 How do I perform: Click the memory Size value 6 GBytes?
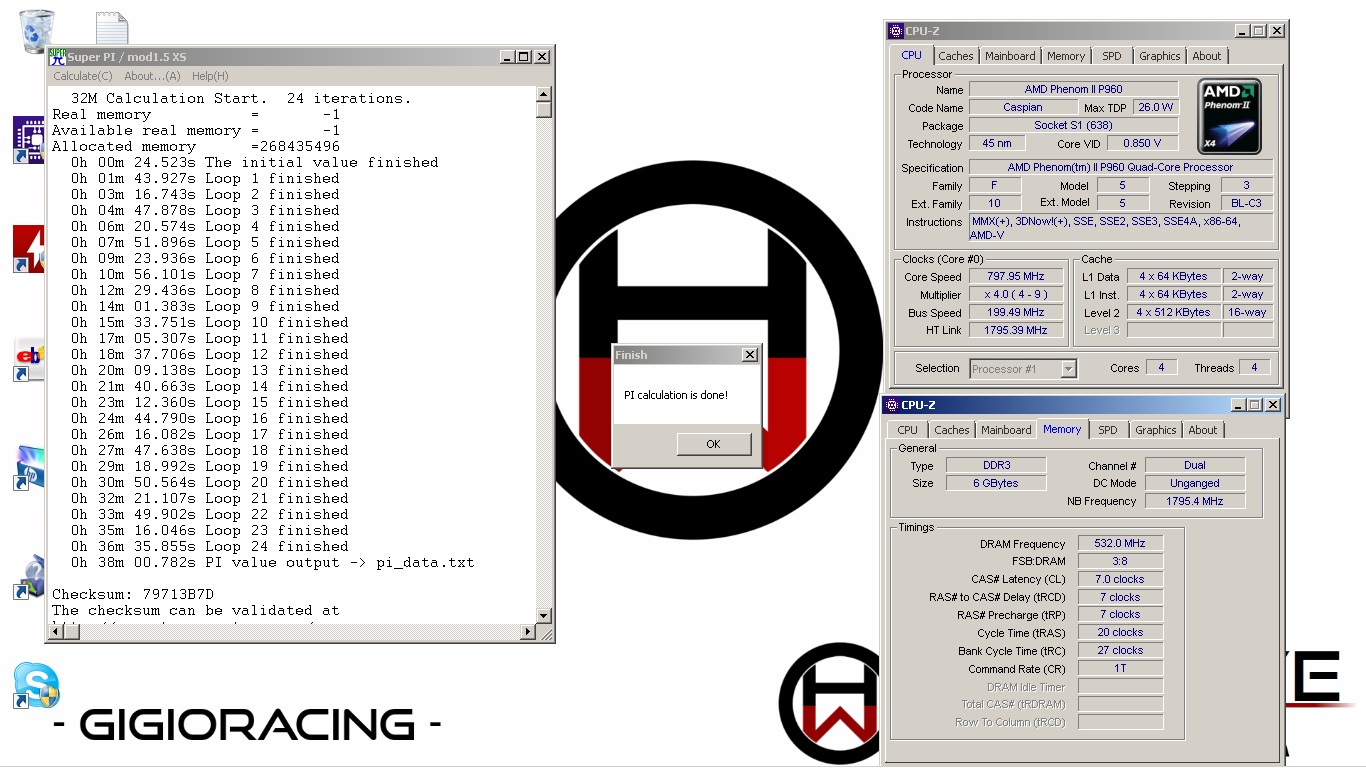pyautogui.click(x=996, y=483)
